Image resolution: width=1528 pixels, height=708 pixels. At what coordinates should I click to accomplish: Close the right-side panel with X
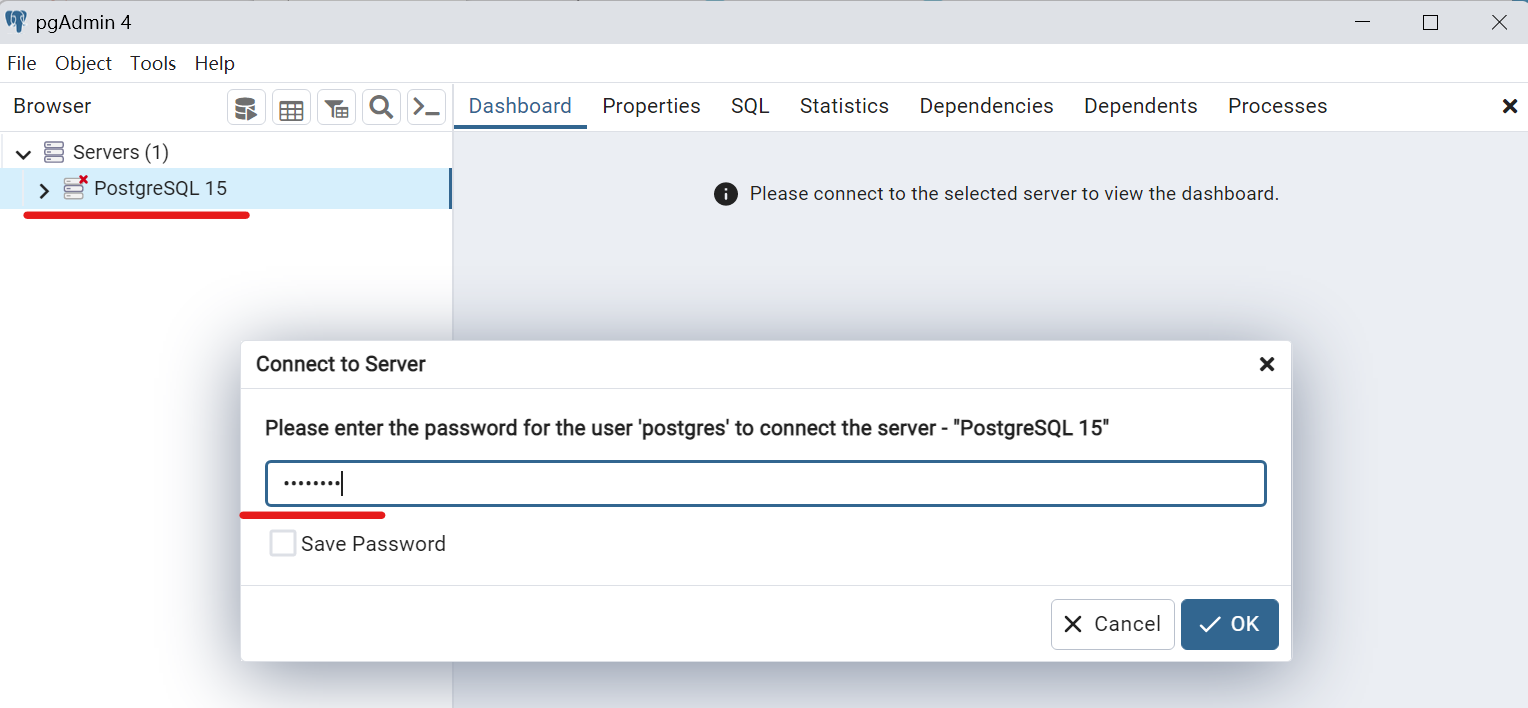coord(1510,106)
